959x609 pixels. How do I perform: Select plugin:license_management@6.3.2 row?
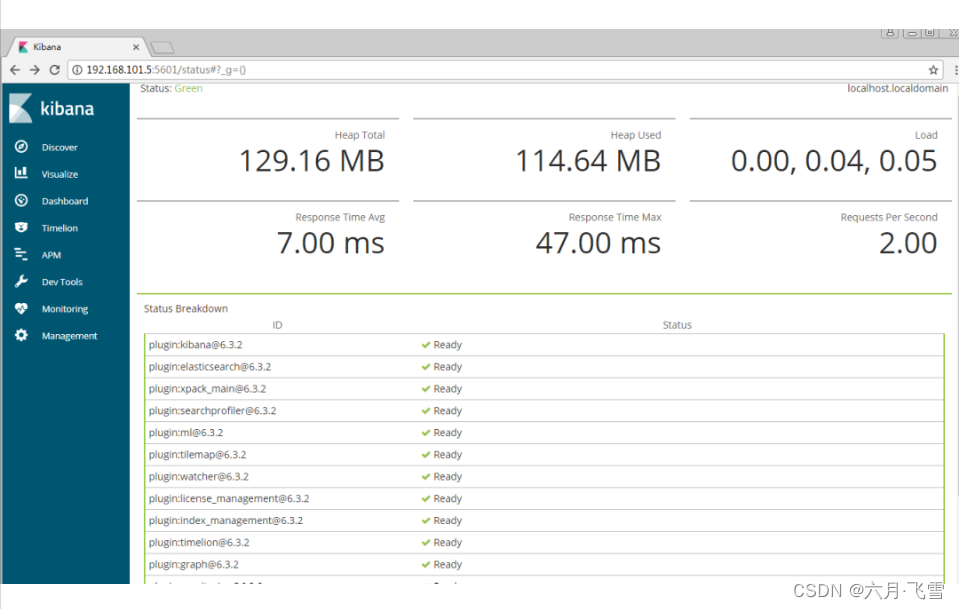pyautogui.click(x=544, y=499)
